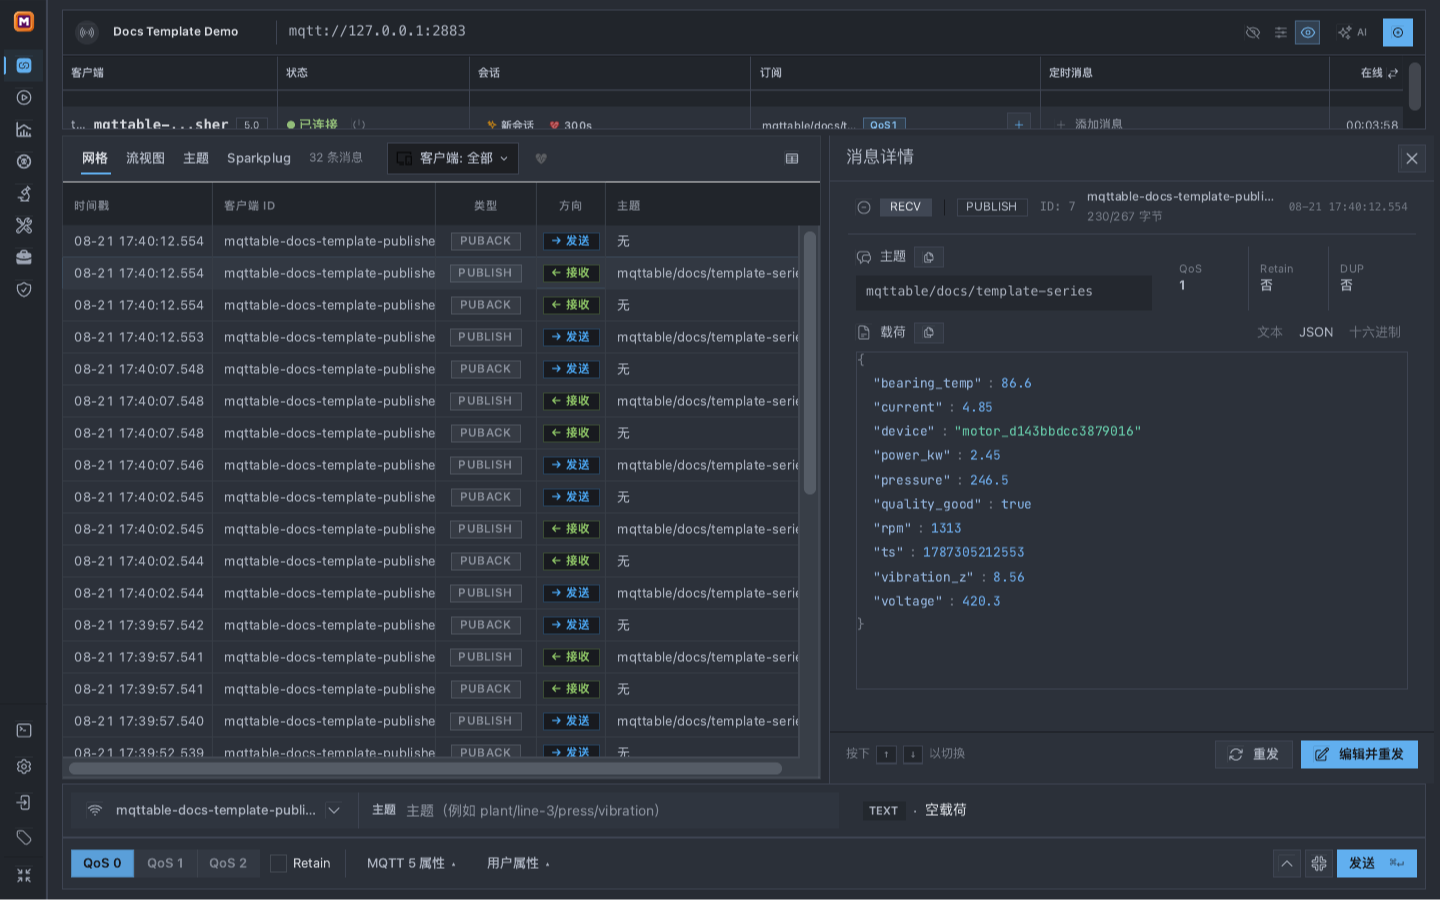Open the briefcase icon in sidebar
This screenshot has height=900, width=1440.
coord(24,258)
